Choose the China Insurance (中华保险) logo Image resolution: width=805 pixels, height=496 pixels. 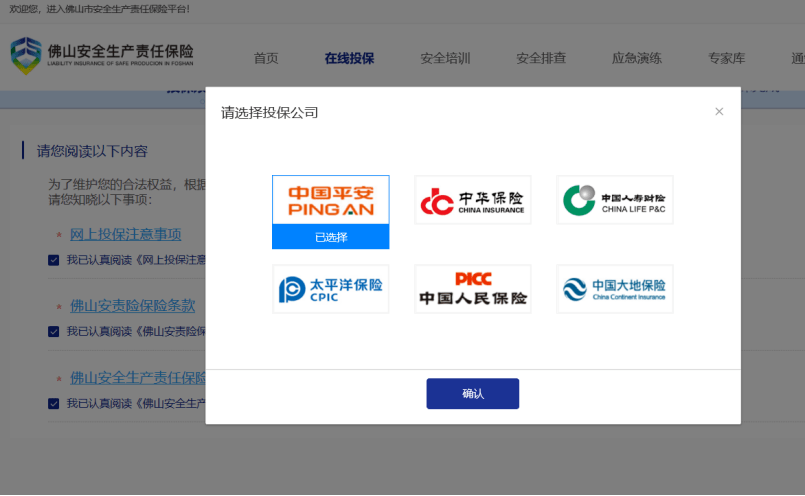point(472,200)
